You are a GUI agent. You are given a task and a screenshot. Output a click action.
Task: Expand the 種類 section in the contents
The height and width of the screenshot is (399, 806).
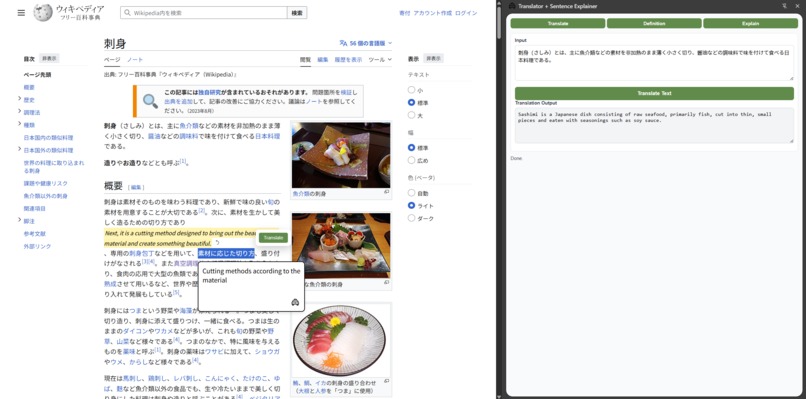point(20,124)
